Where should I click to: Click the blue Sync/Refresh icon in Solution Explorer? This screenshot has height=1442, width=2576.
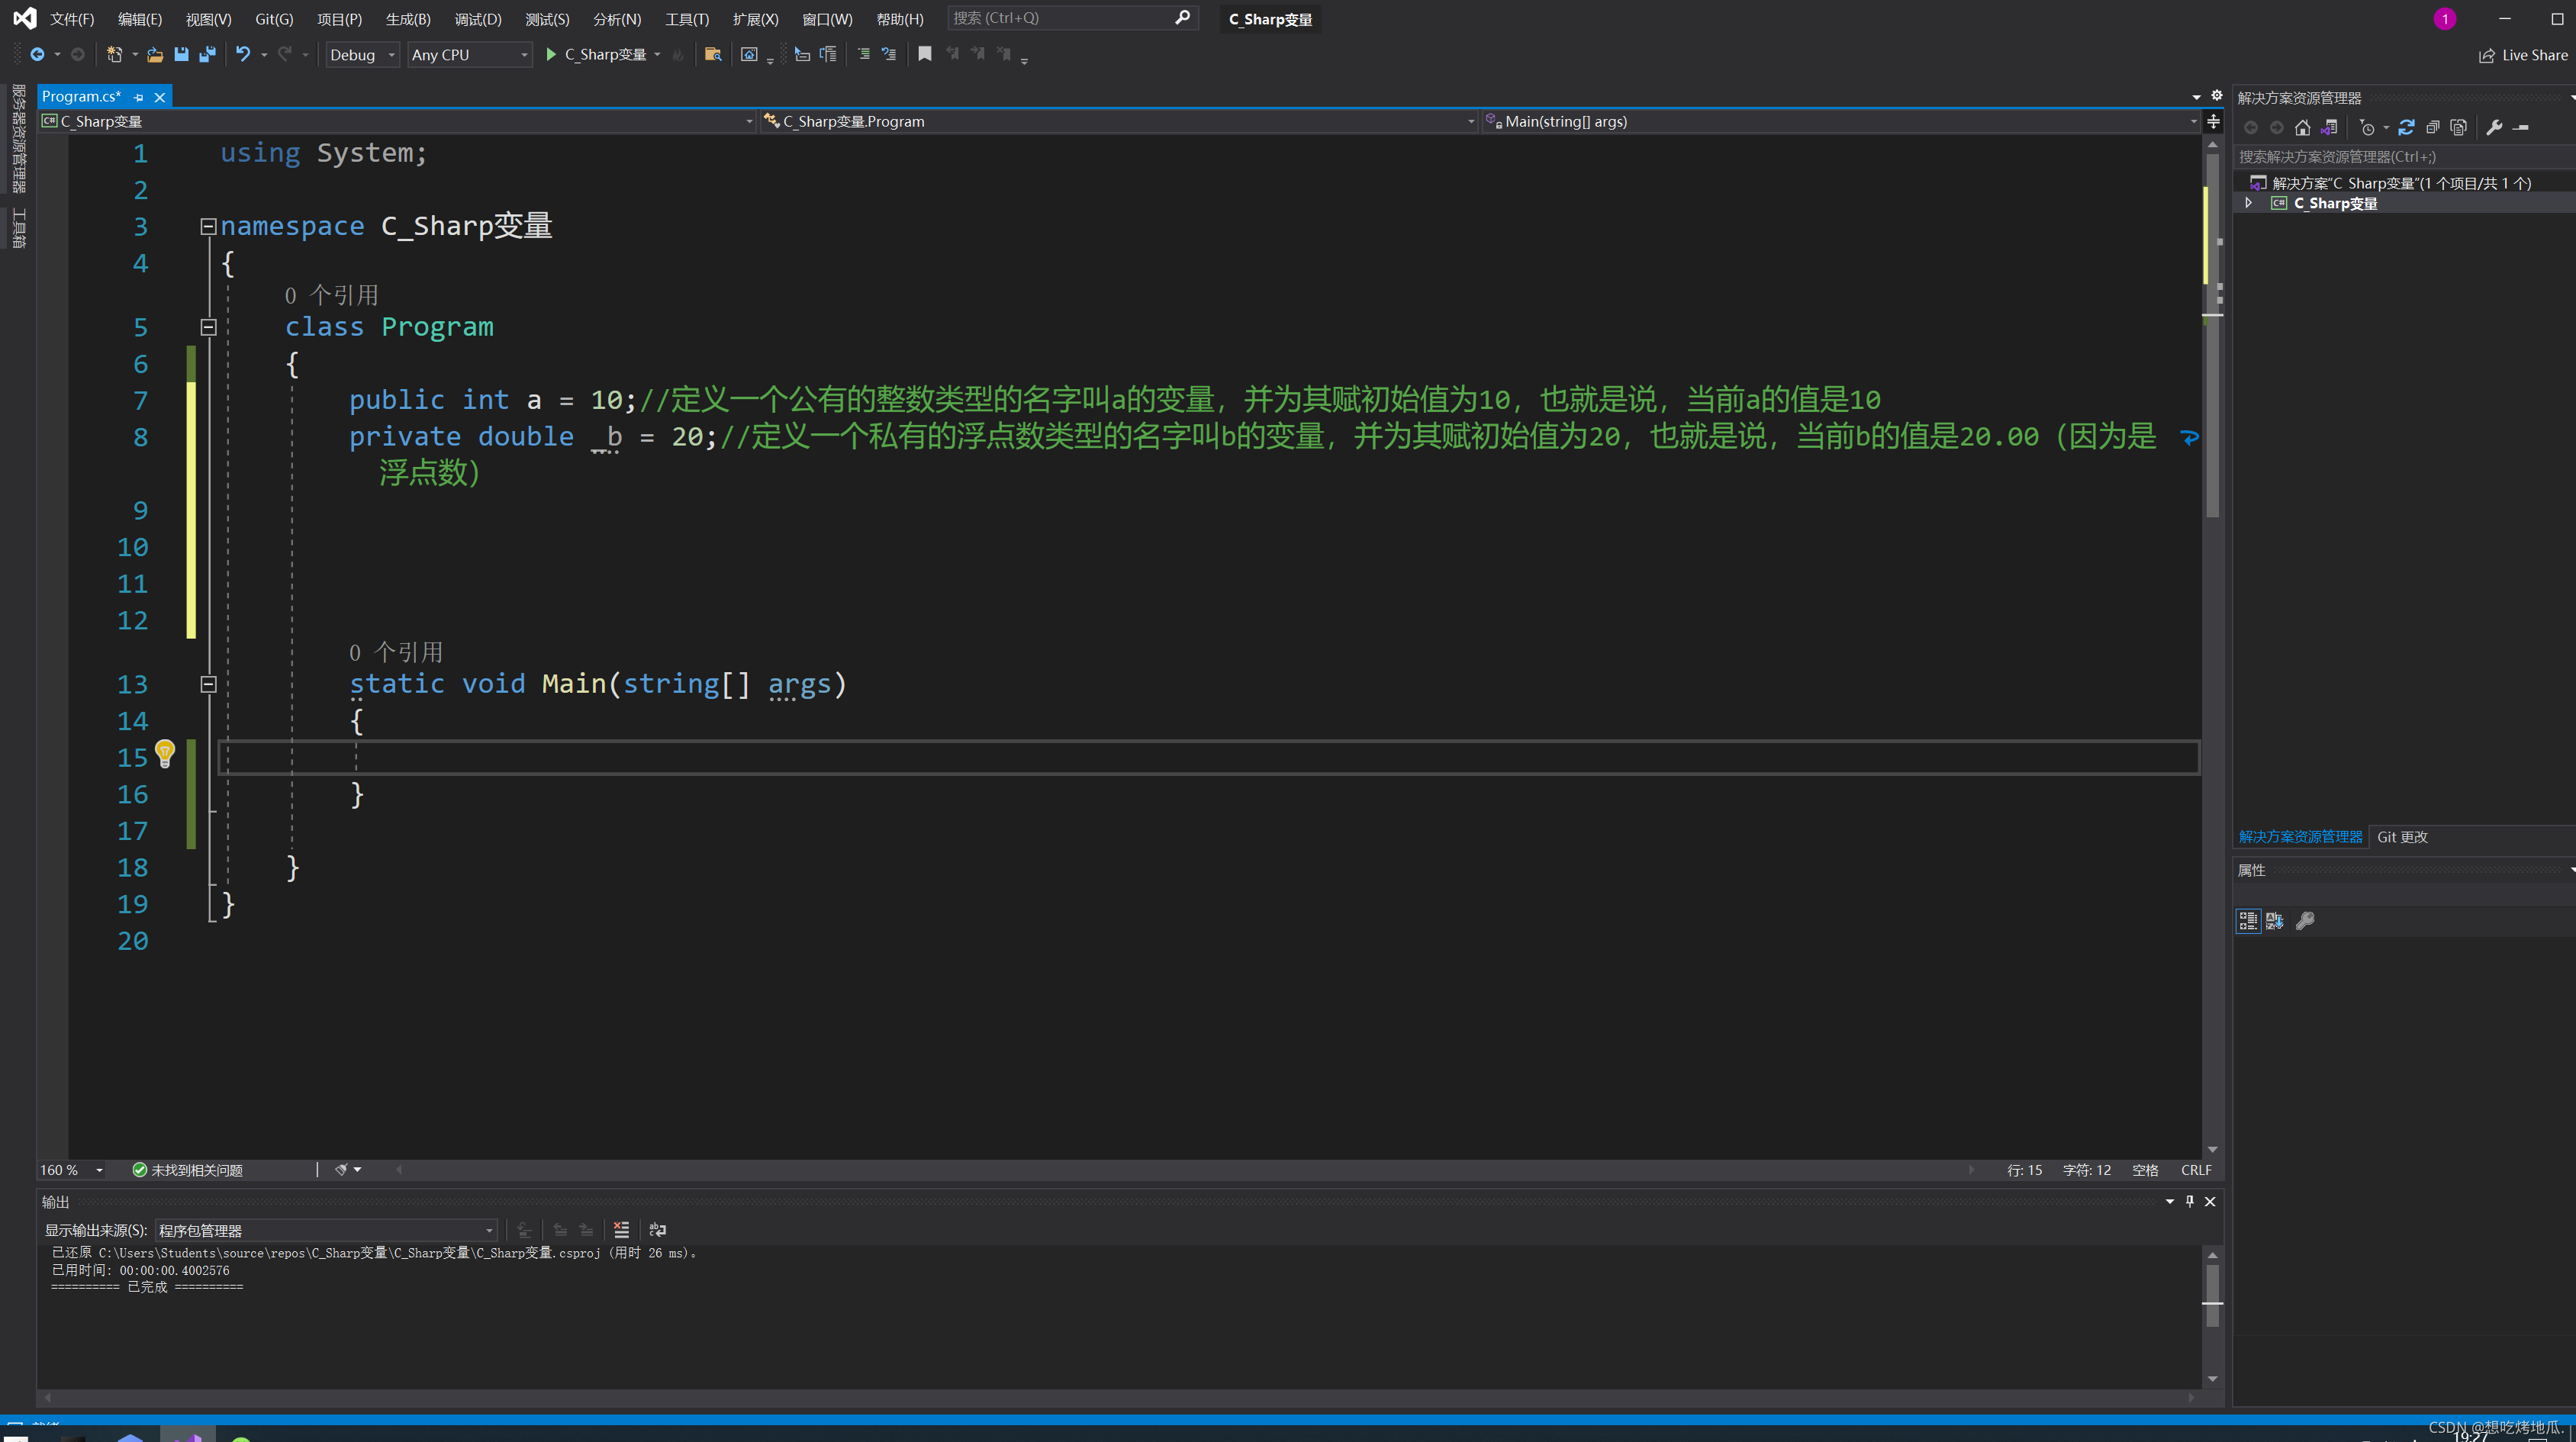[2407, 128]
